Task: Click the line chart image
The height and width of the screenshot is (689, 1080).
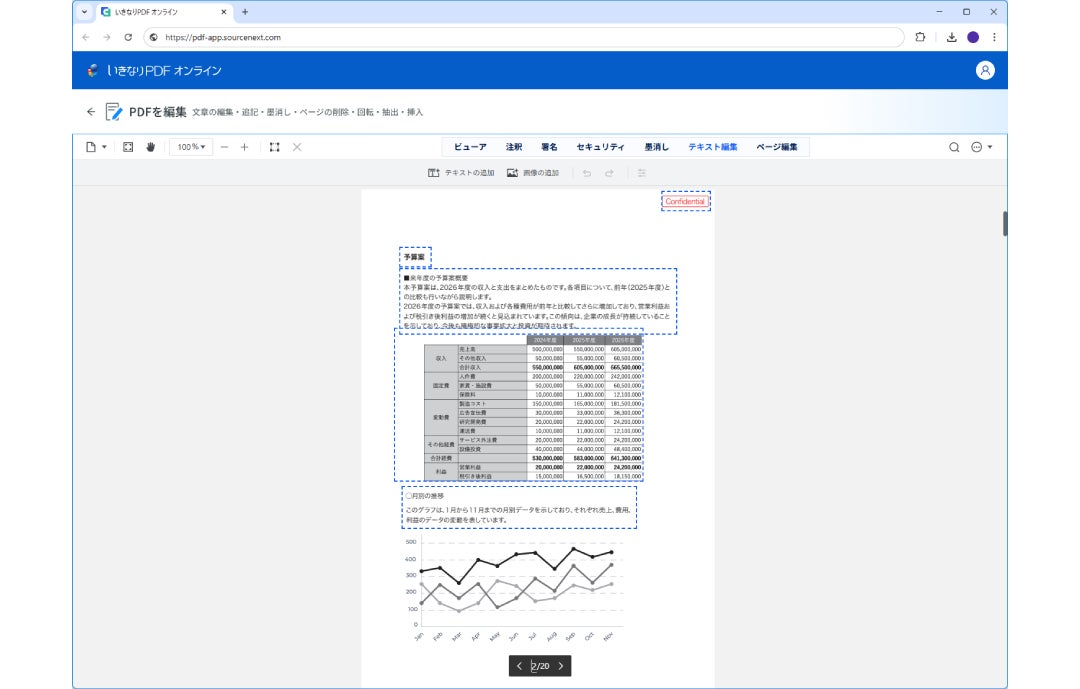Action: (x=515, y=589)
